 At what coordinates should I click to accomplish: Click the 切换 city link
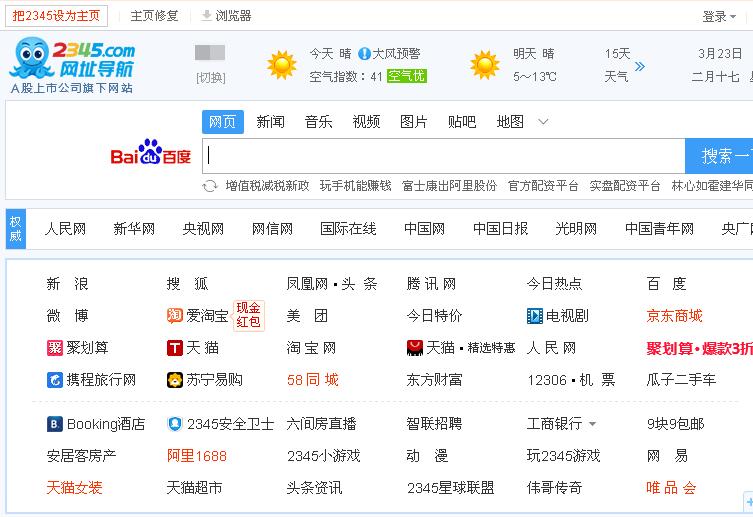click(211, 77)
